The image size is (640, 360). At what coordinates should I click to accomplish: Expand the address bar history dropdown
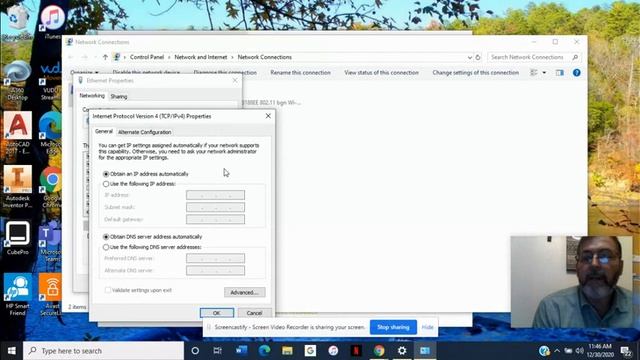[x=469, y=58]
